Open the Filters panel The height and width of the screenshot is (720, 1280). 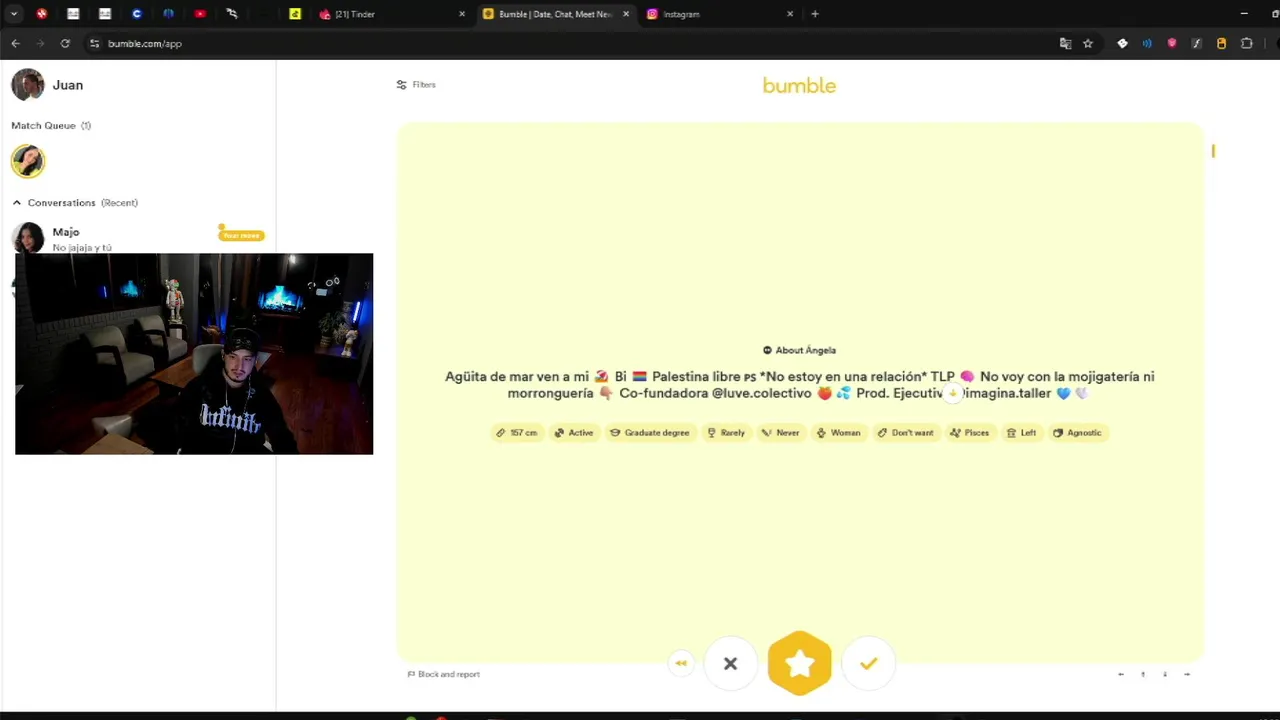[416, 85]
